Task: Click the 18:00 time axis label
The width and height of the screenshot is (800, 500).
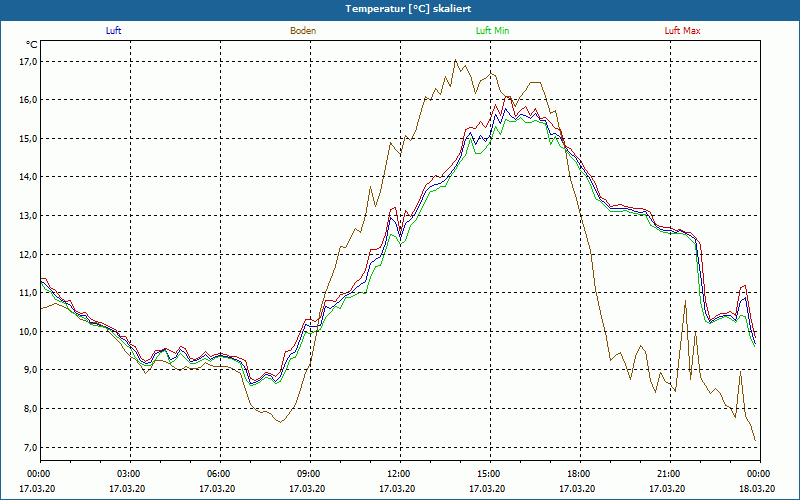Action: click(x=580, y=474)
